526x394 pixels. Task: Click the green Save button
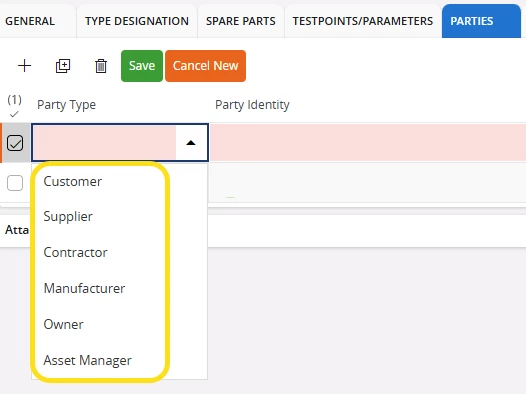(x=142, y=66)
